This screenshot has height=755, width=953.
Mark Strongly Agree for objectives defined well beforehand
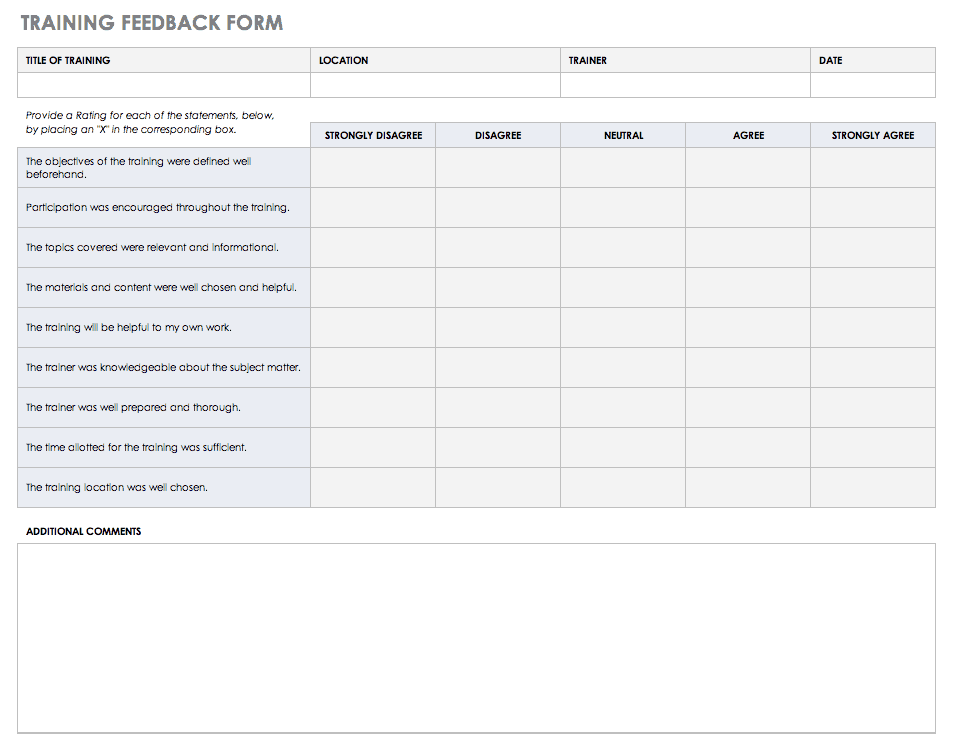pos(872,168)
